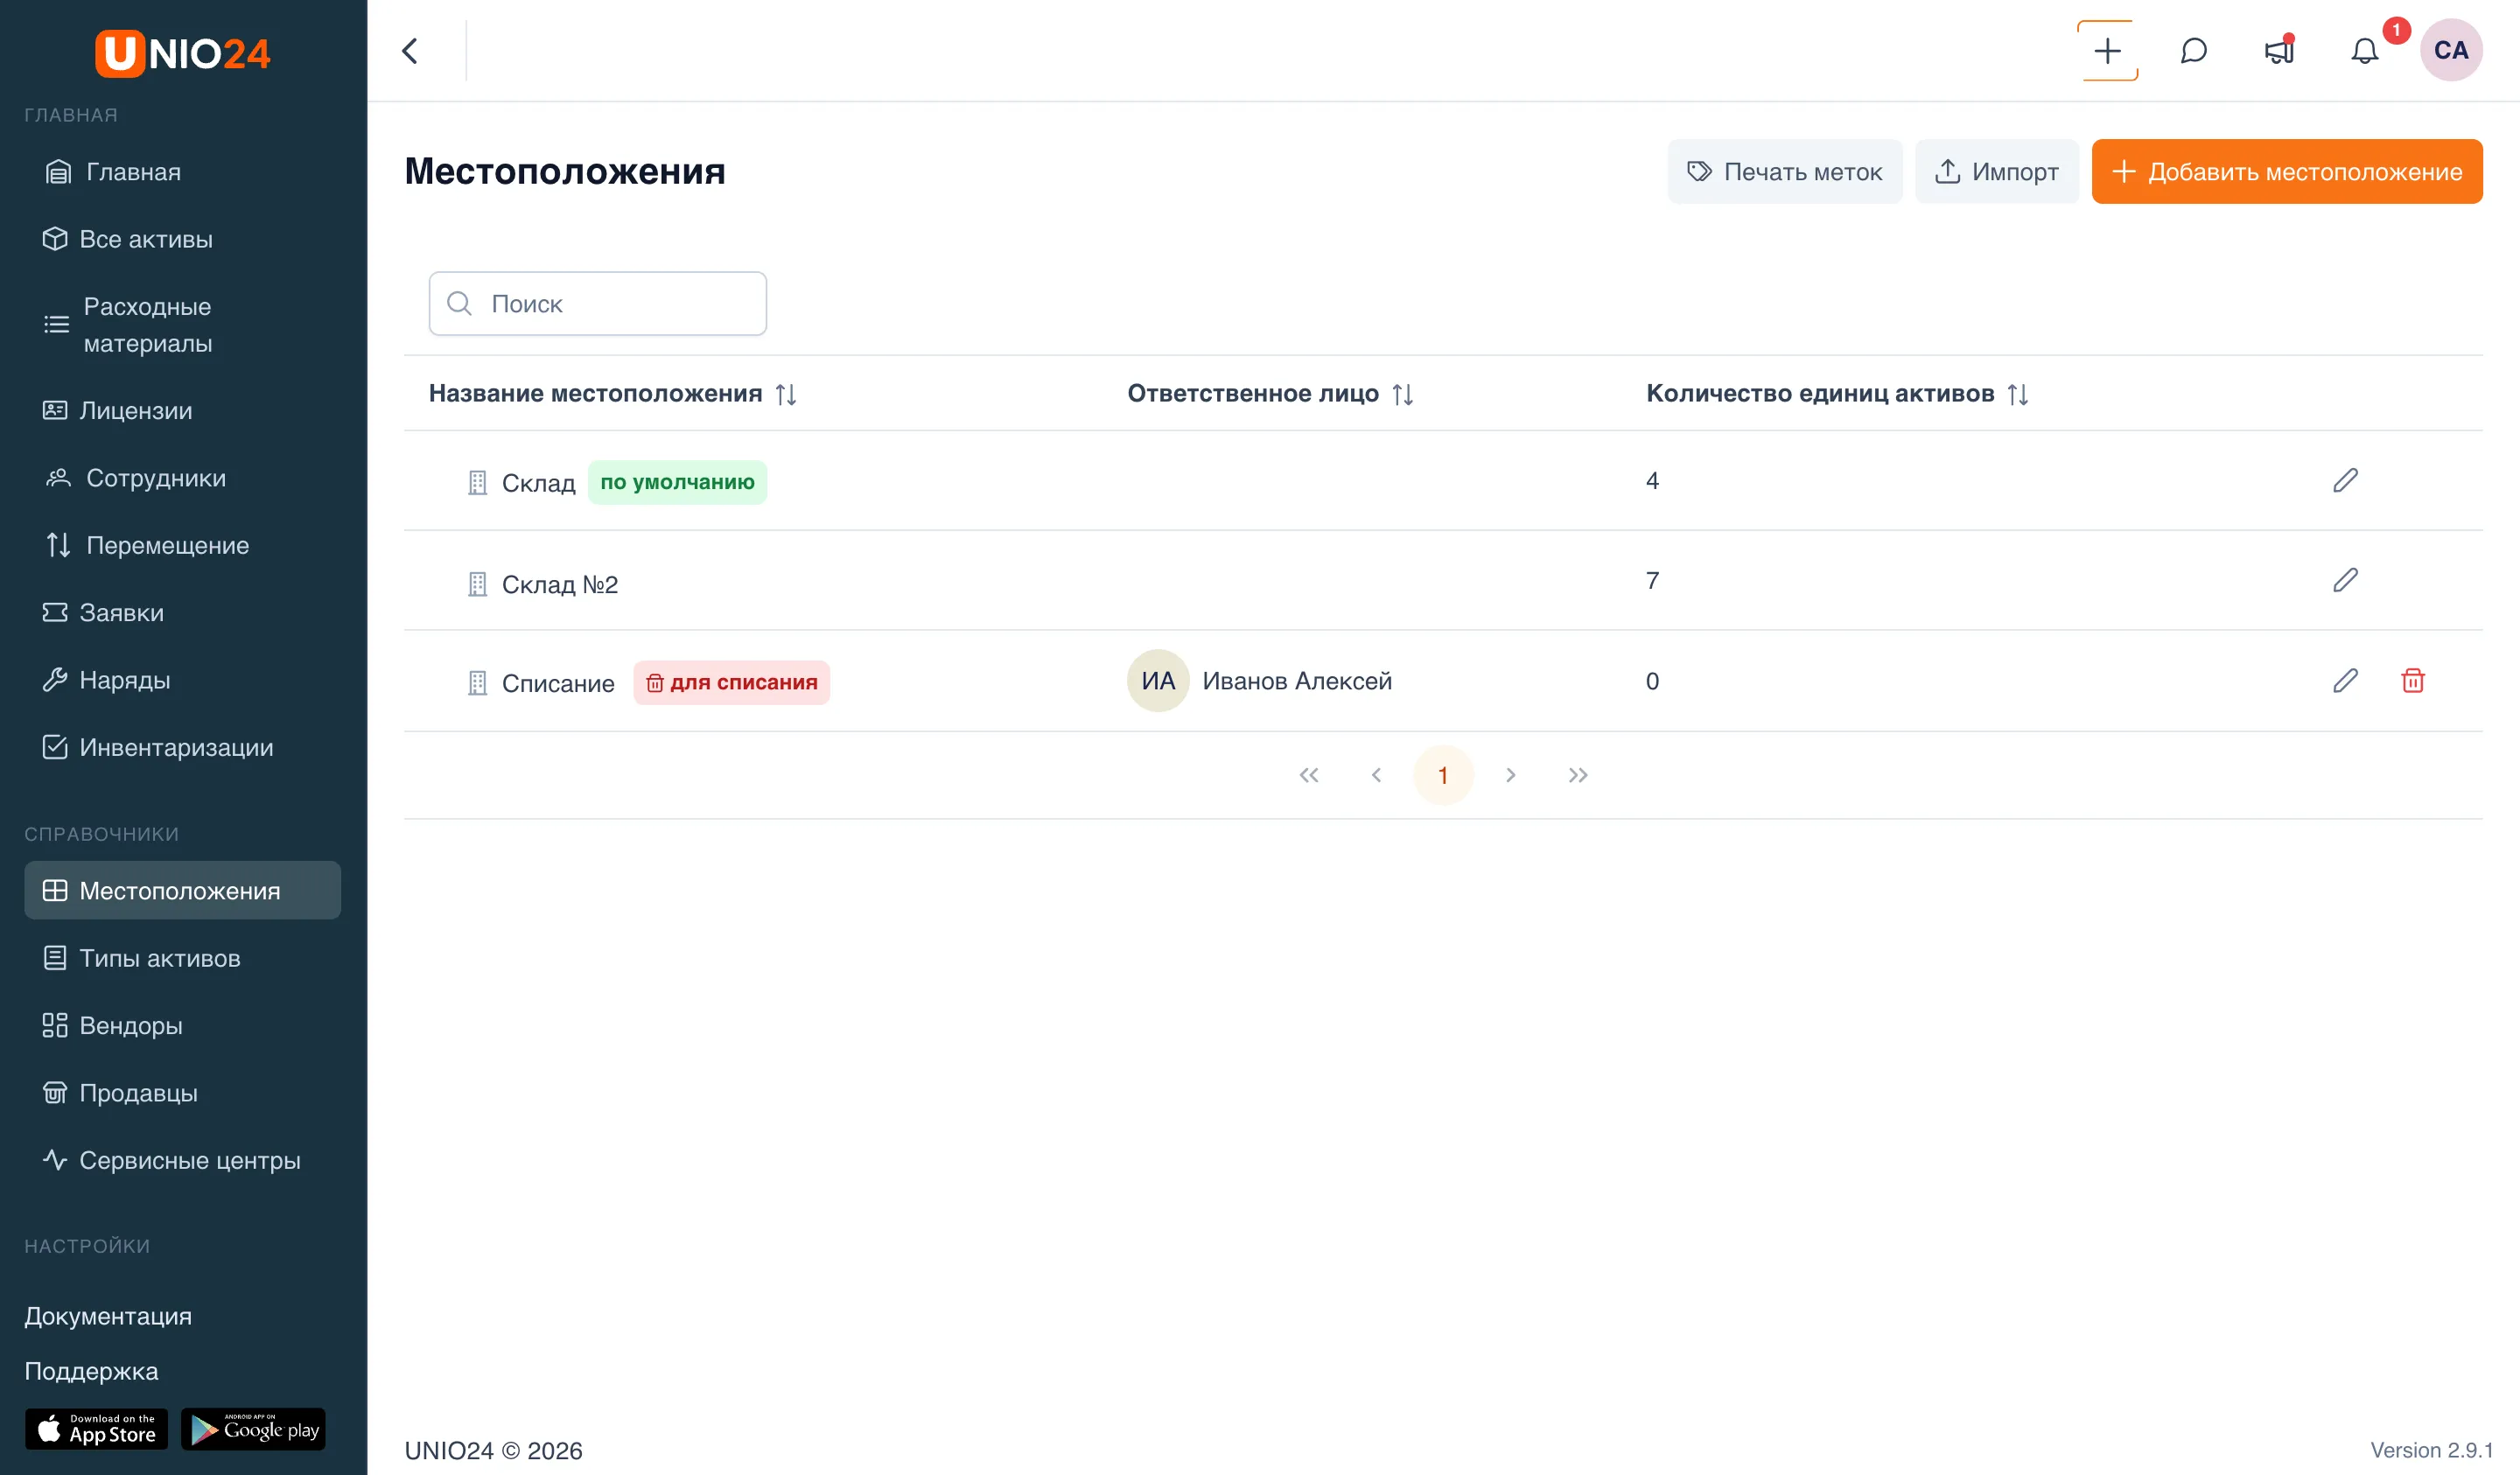The image size is (2520, 1475).
Task: Click Иванов Алексей responsible person
Action: [1296, 681]
